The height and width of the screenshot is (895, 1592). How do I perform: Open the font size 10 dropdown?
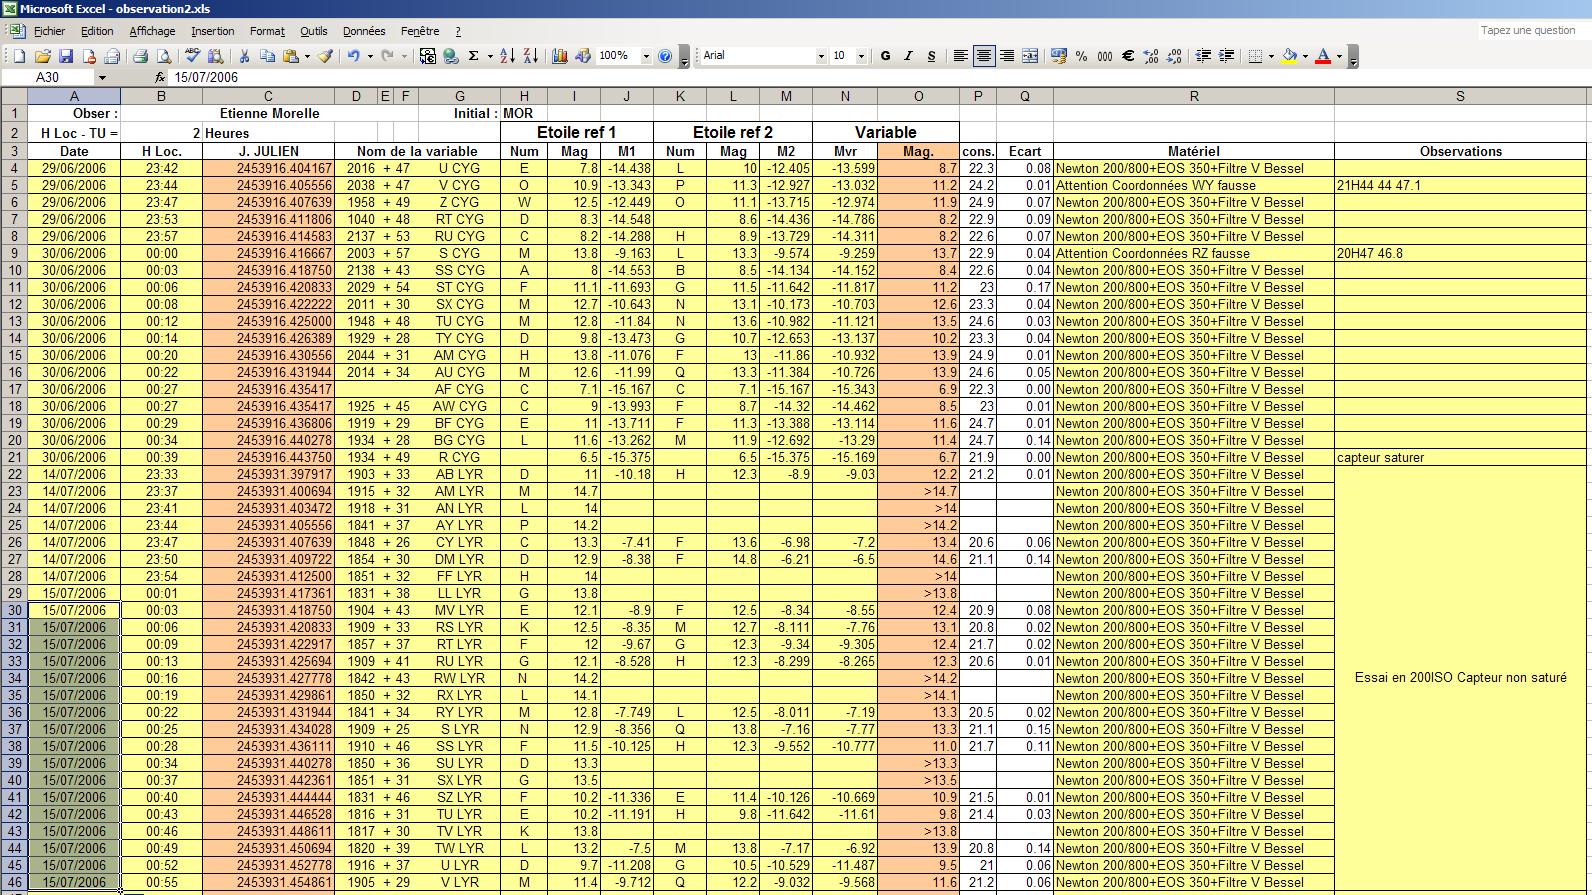click(861, 56)
